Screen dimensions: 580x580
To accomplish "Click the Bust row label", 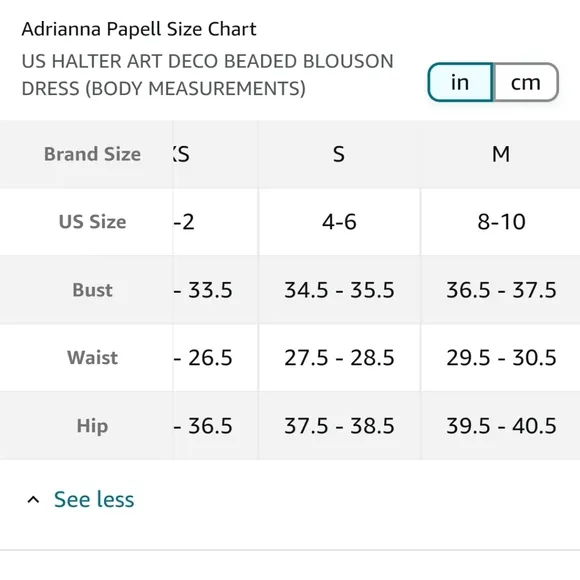I will point(92,290).
